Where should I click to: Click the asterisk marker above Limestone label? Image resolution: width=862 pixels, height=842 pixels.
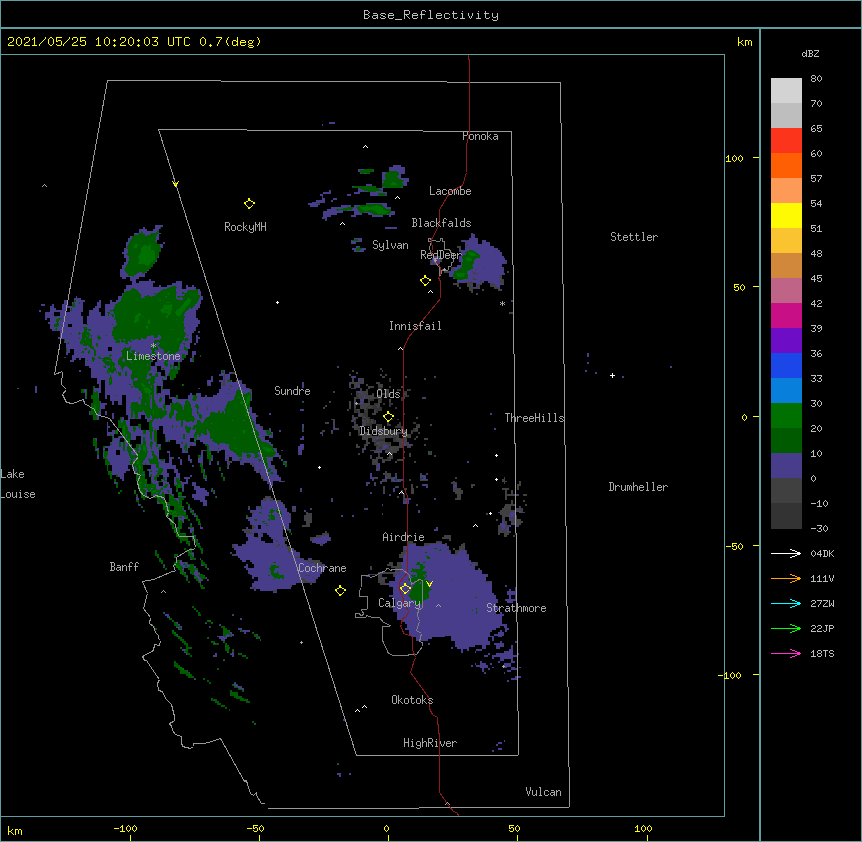(x=153, y=346)
